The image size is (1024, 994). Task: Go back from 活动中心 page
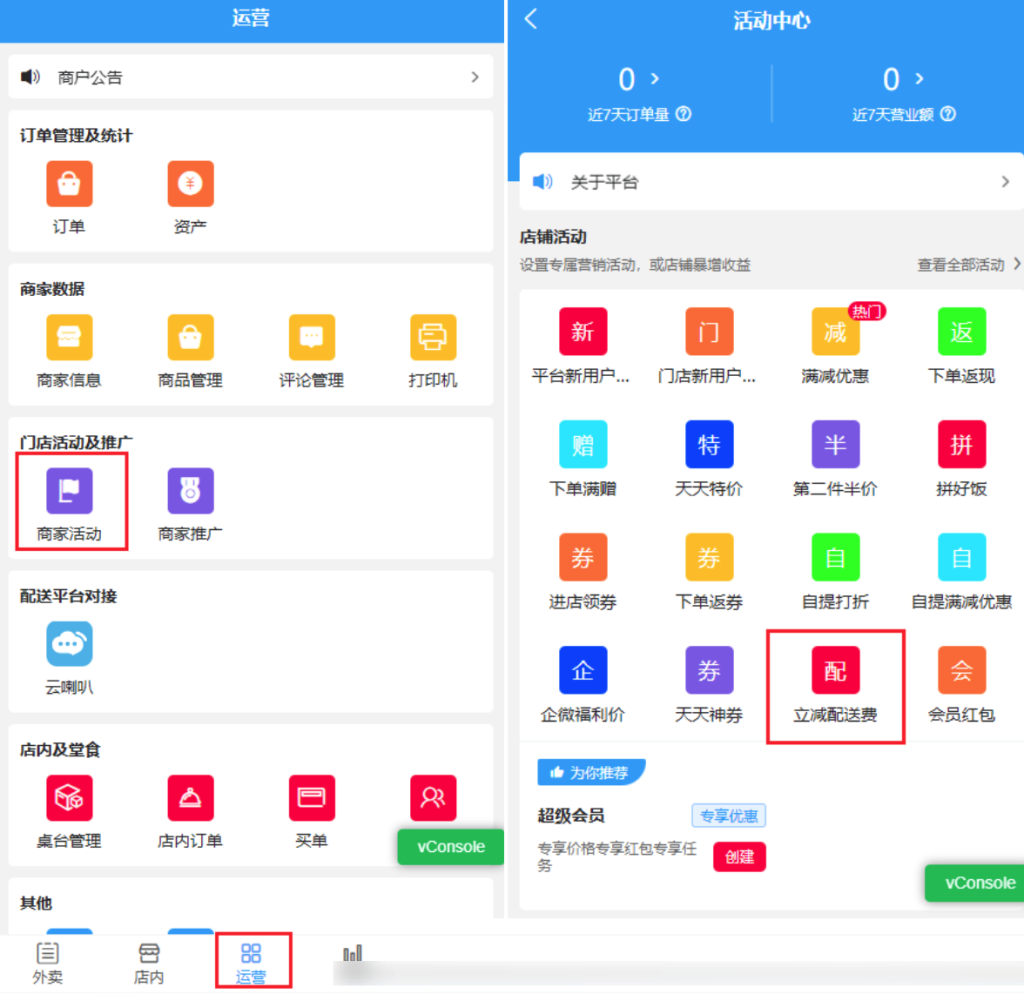[531, 19]
